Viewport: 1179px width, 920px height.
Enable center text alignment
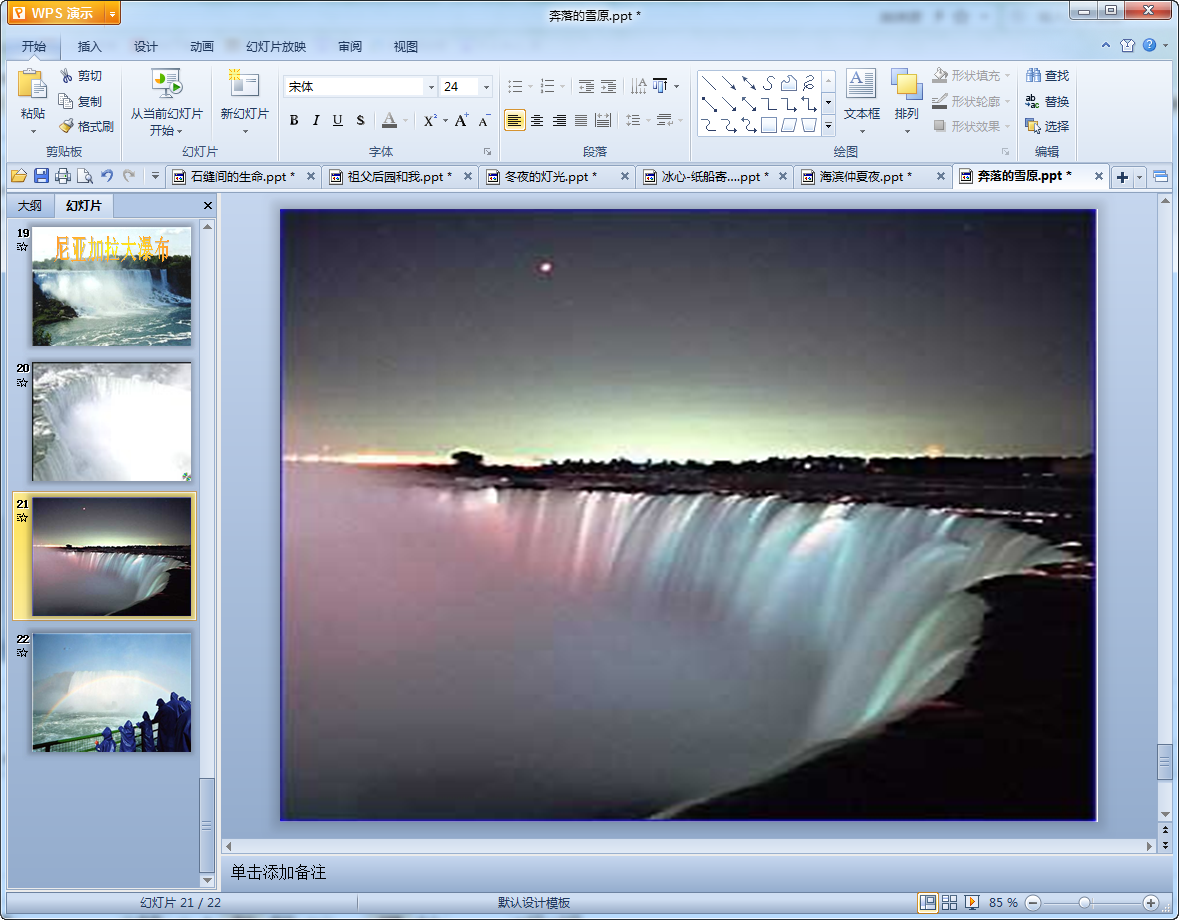click(x=537, y=121)
